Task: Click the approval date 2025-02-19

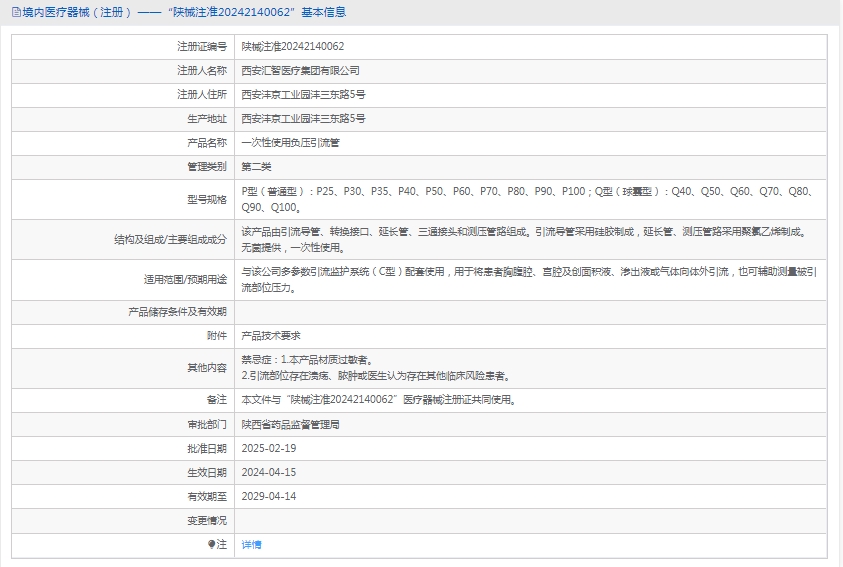Action: click(x=269, y=448)
